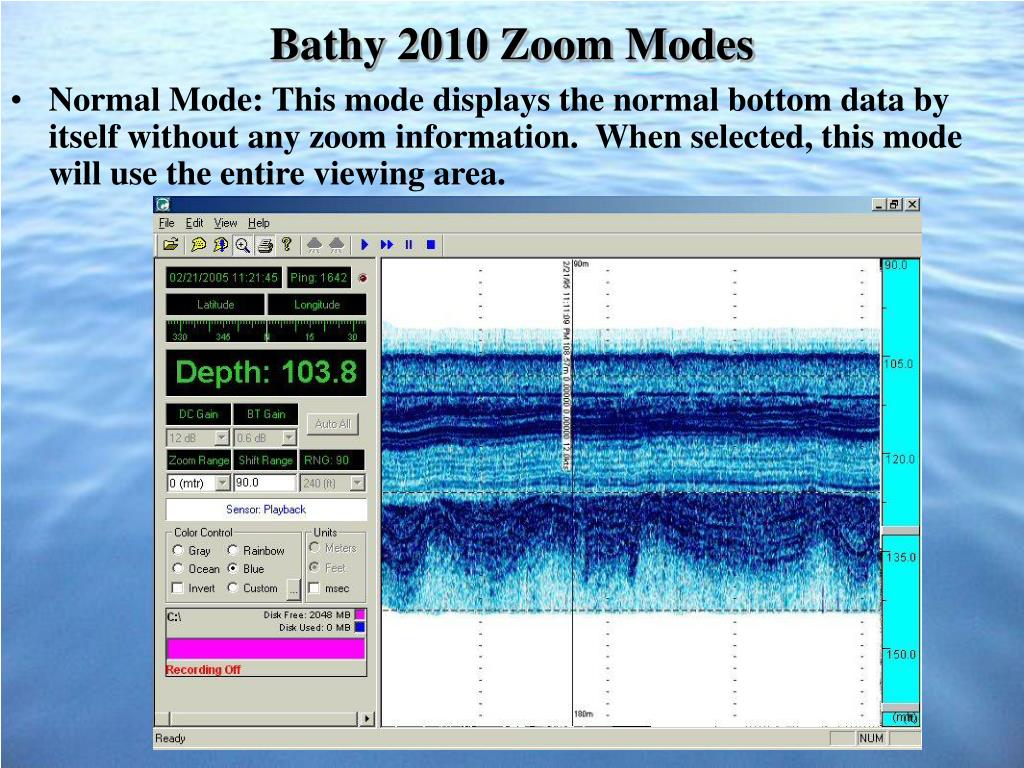Image resolution: width=1024 pixels, height=768 pixels.
Task: Click the RNG: 90 display
Action: coord(332,460)
